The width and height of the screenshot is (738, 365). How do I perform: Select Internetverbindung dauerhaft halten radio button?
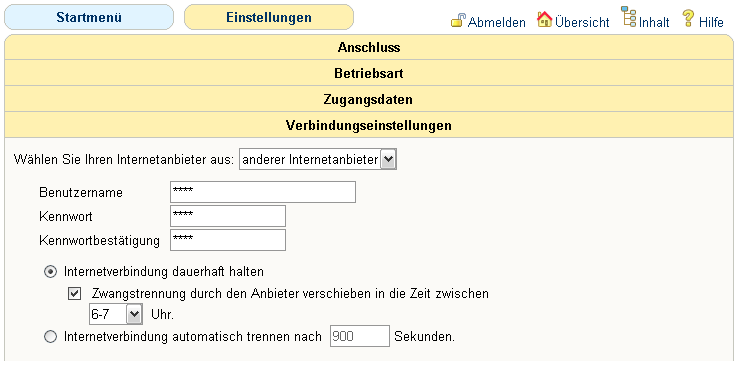[50, 272]
